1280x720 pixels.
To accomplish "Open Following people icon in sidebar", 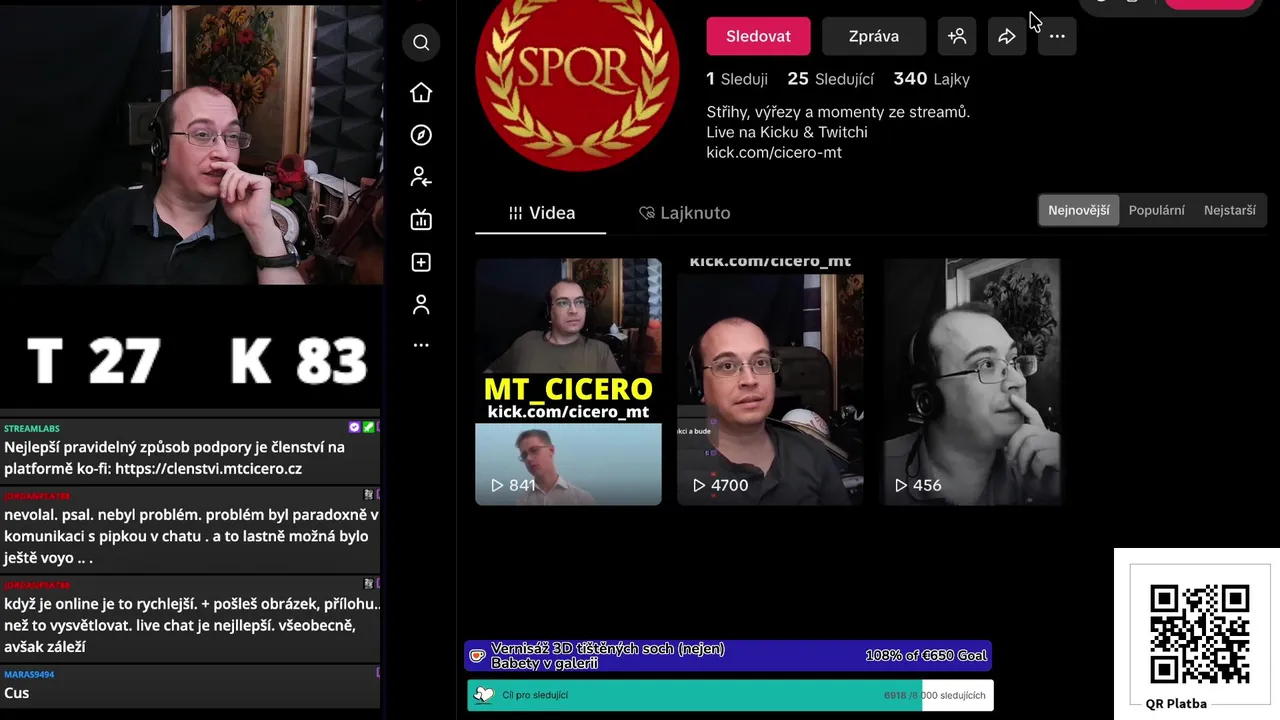I will (421, 177).
